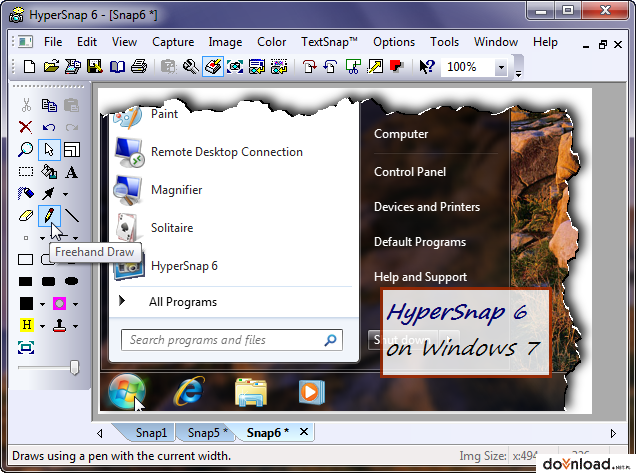Click the Print icon in the toolbar
Image resolution: width=636 pixels, height=473 pixels.
[x=139, y=67]
